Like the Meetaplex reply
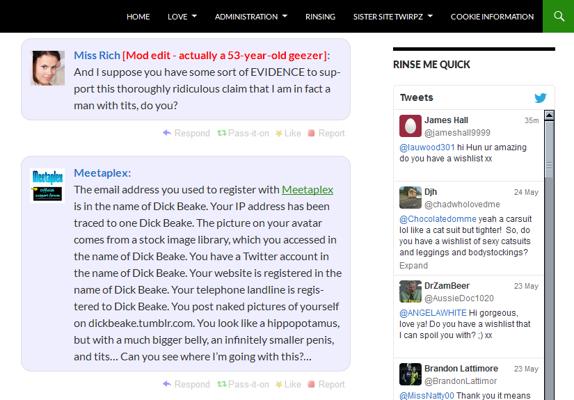 (288, 384)
